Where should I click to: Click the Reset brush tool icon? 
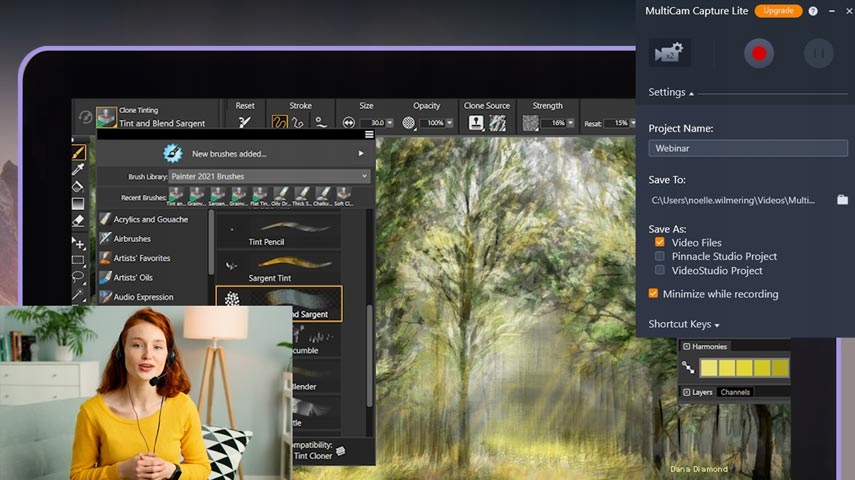pyautogui.click(x=245, y=123)
